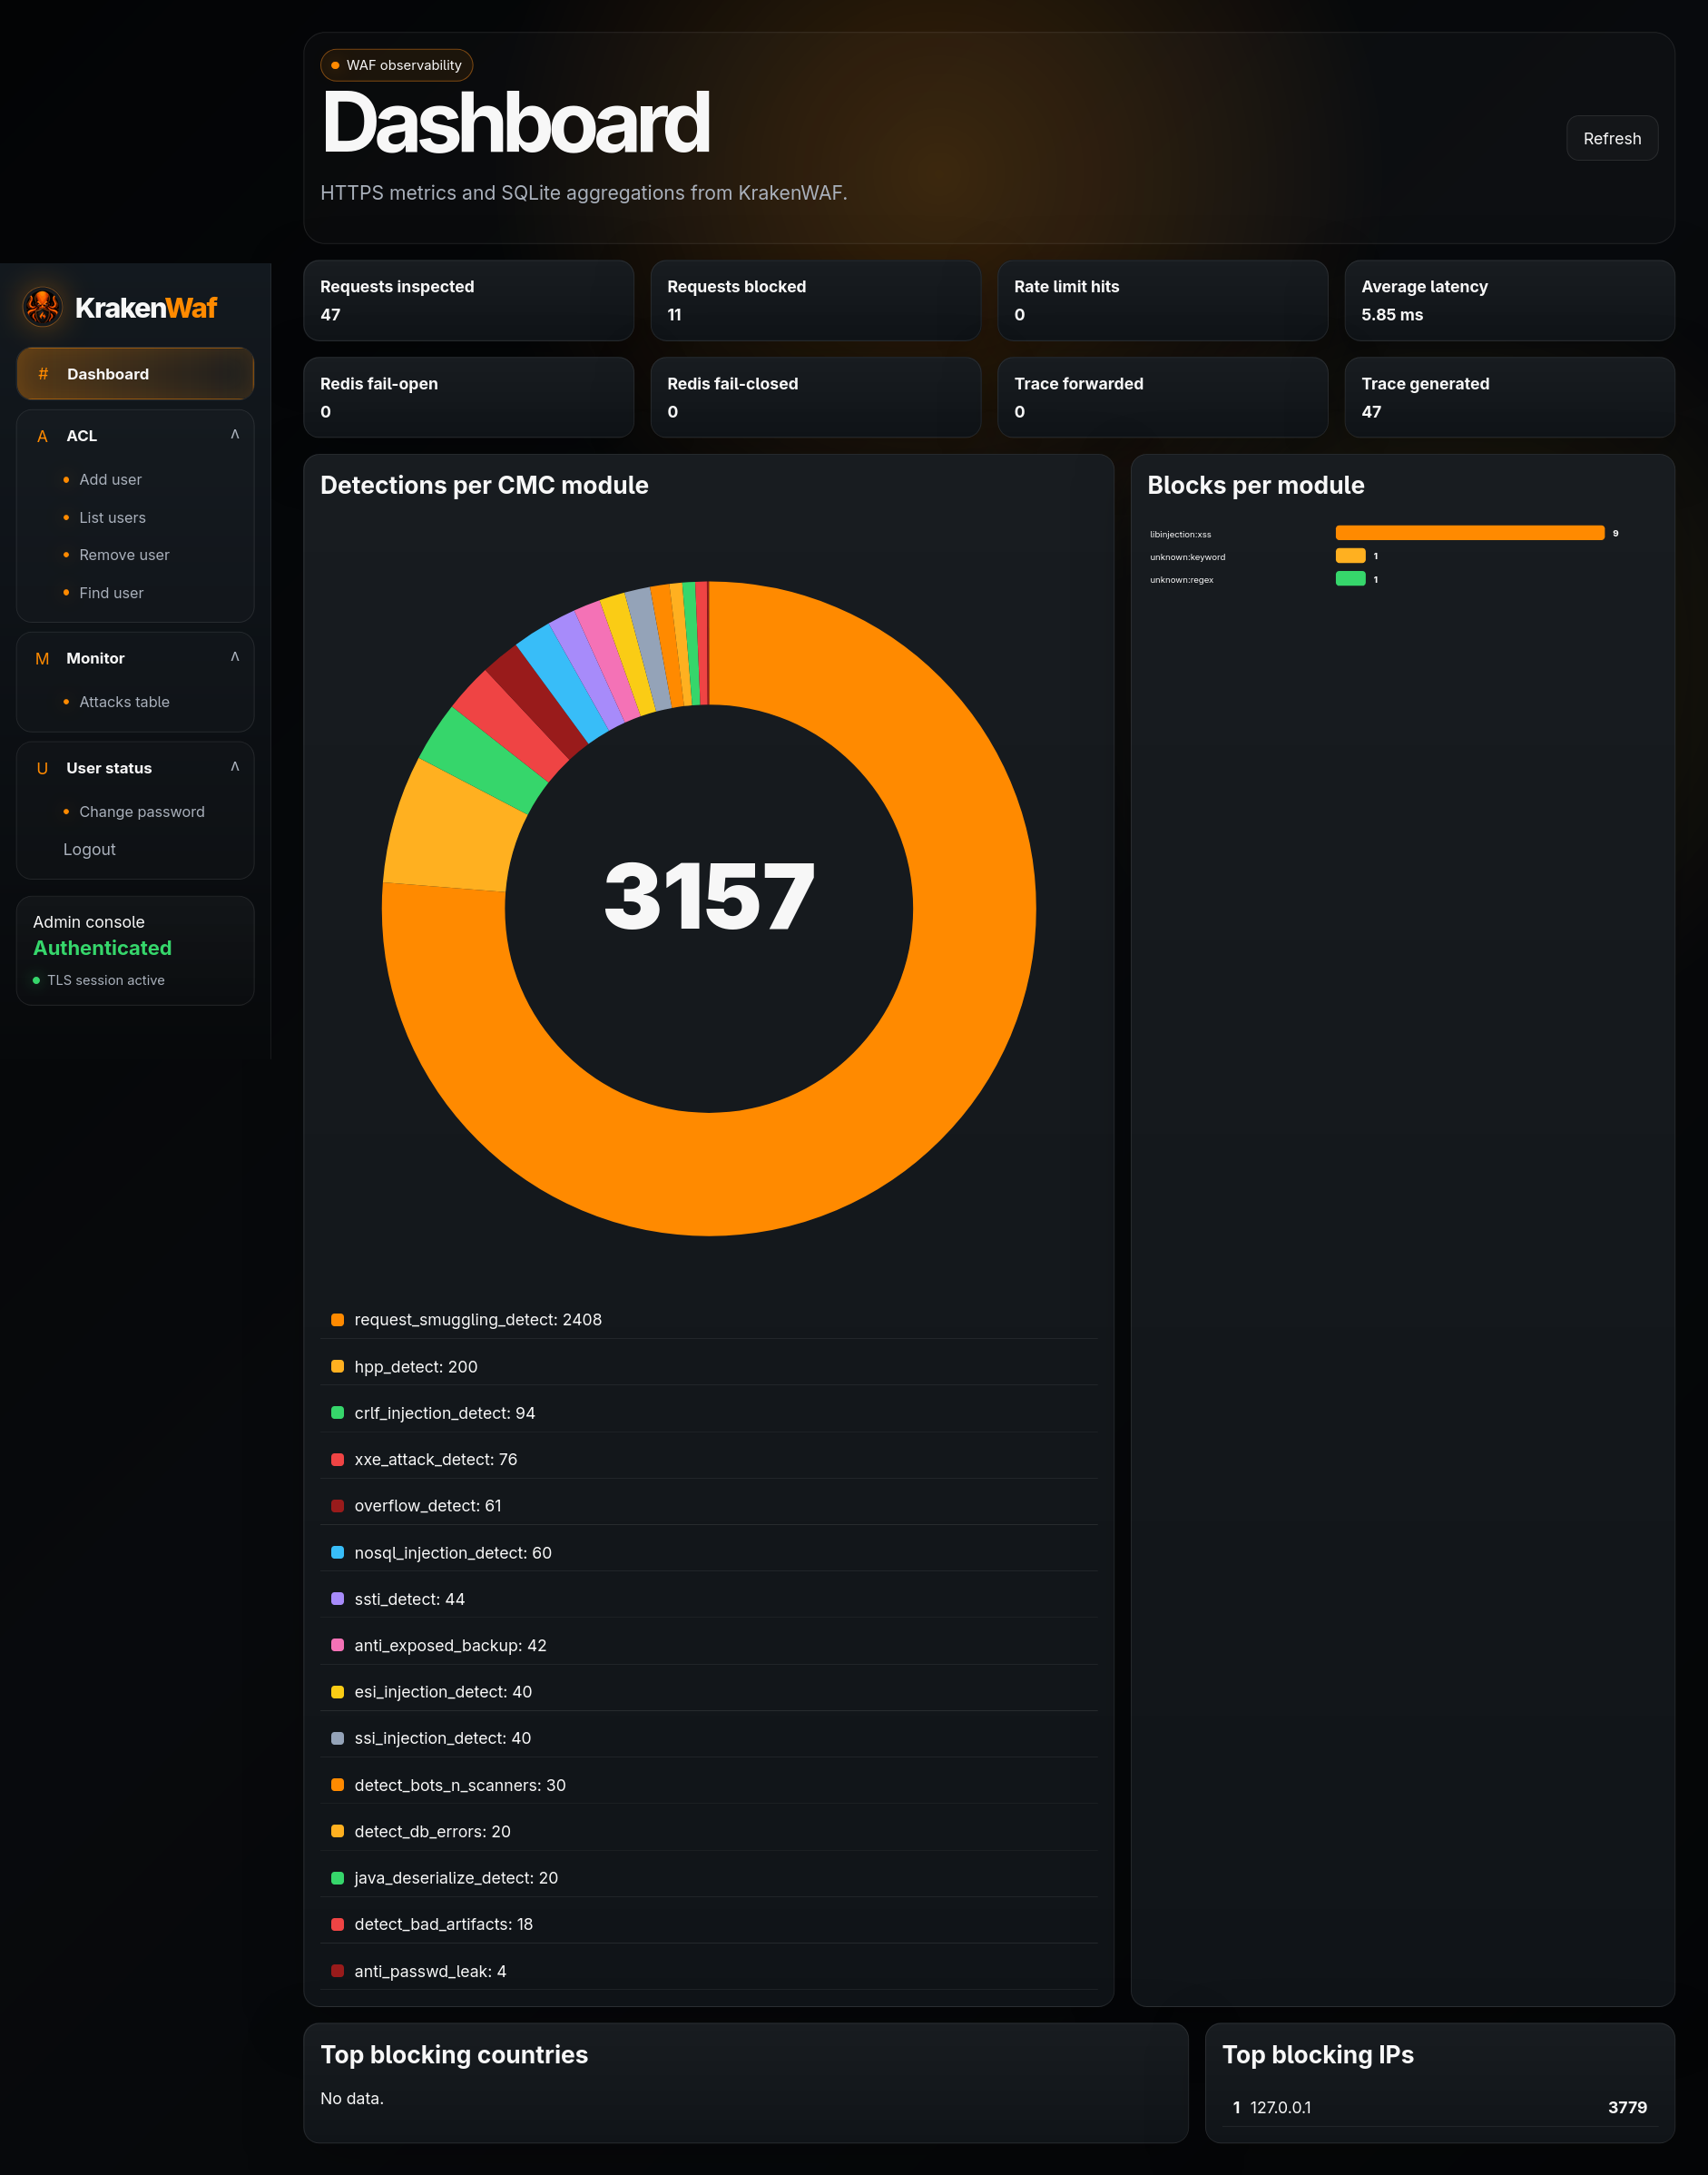The width and height of the screenshot is (1708, 2175).
Task: Collapse the ACL section chevron
Action: point(235,434)
